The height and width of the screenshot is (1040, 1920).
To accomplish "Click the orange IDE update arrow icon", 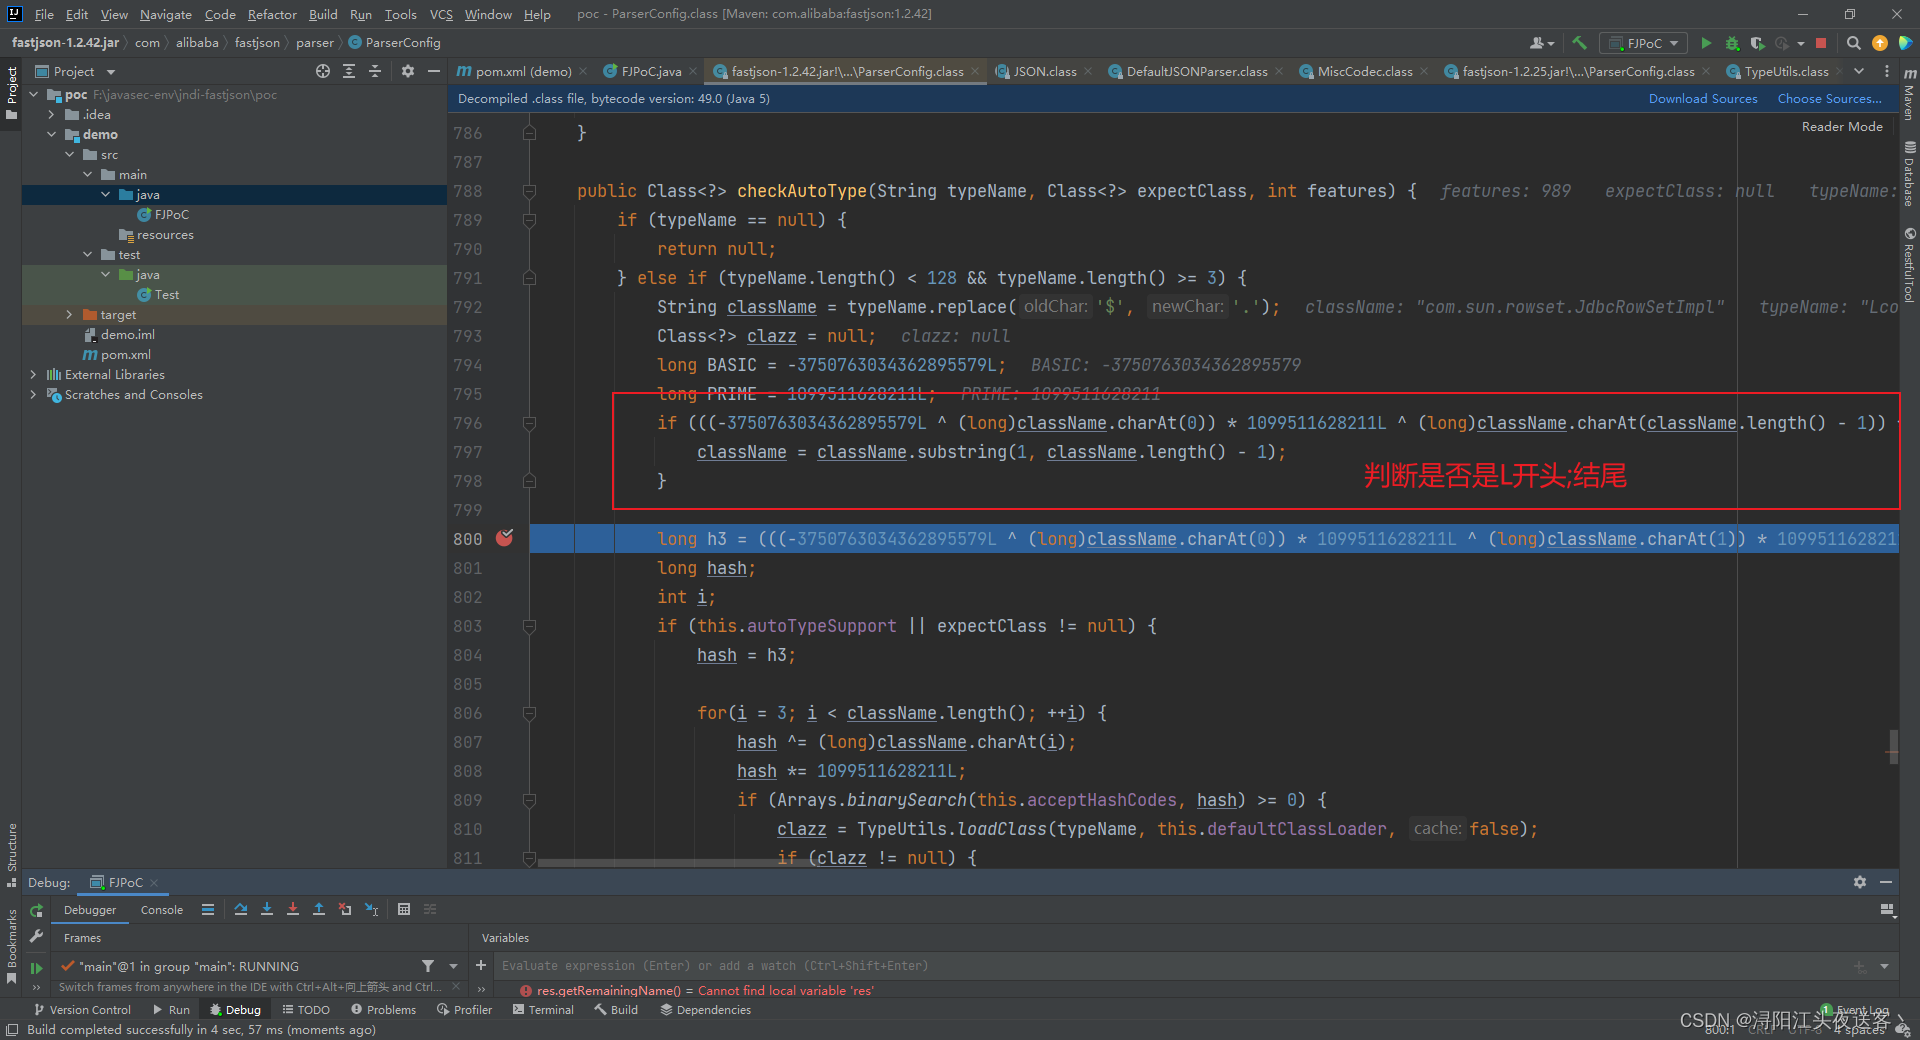I will pyautogui.click(x=1880, y=43).
